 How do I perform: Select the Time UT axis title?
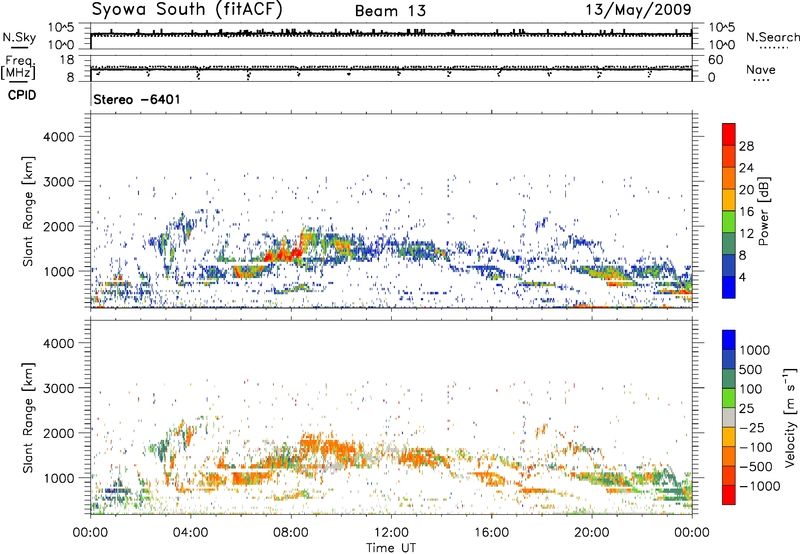pyautogui.click(x=391, y=548)
